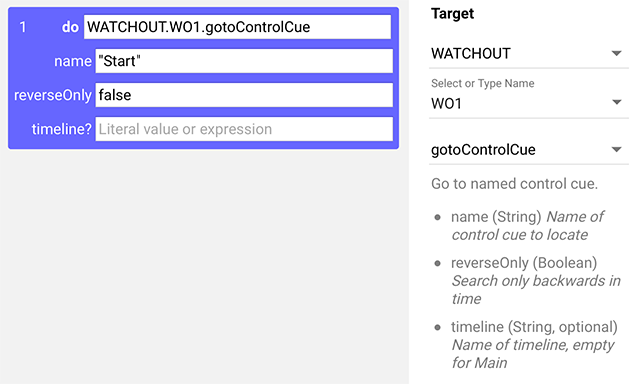
Task: Click the WO1 name dropdown arrow
Action: [616, 102]
